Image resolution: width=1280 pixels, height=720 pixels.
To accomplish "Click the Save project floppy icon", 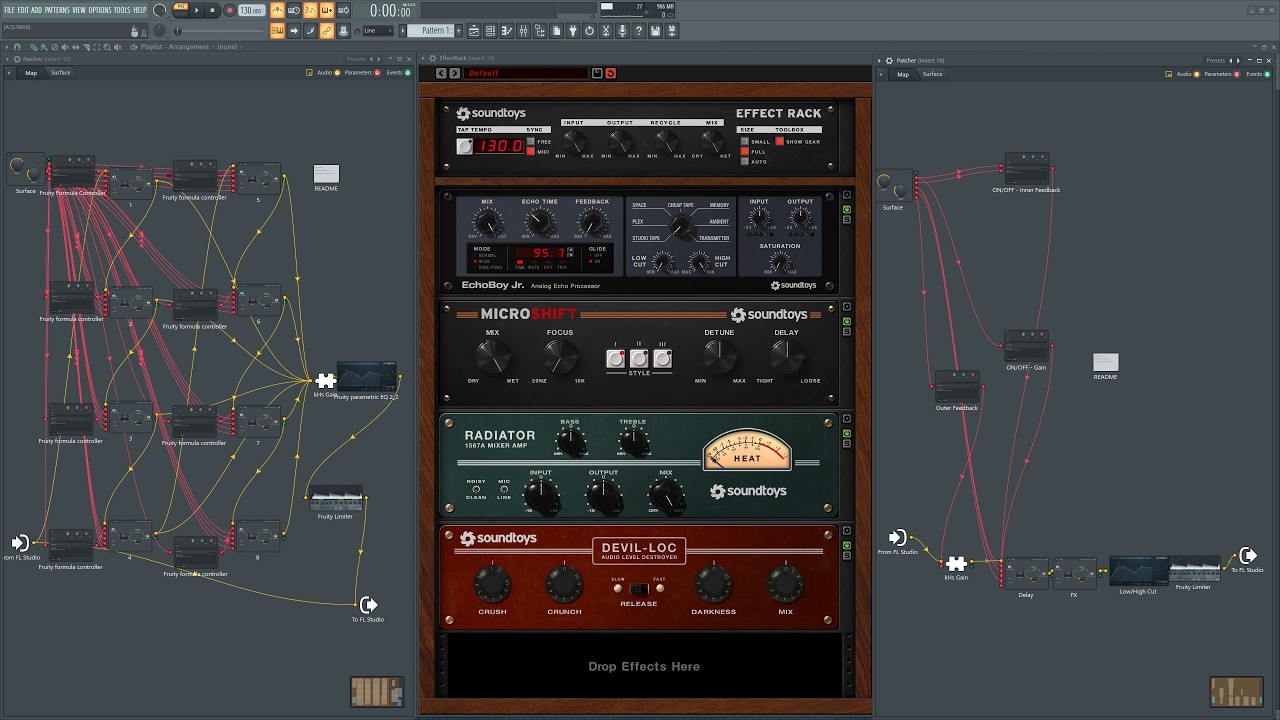I will (x=655, y=31).
